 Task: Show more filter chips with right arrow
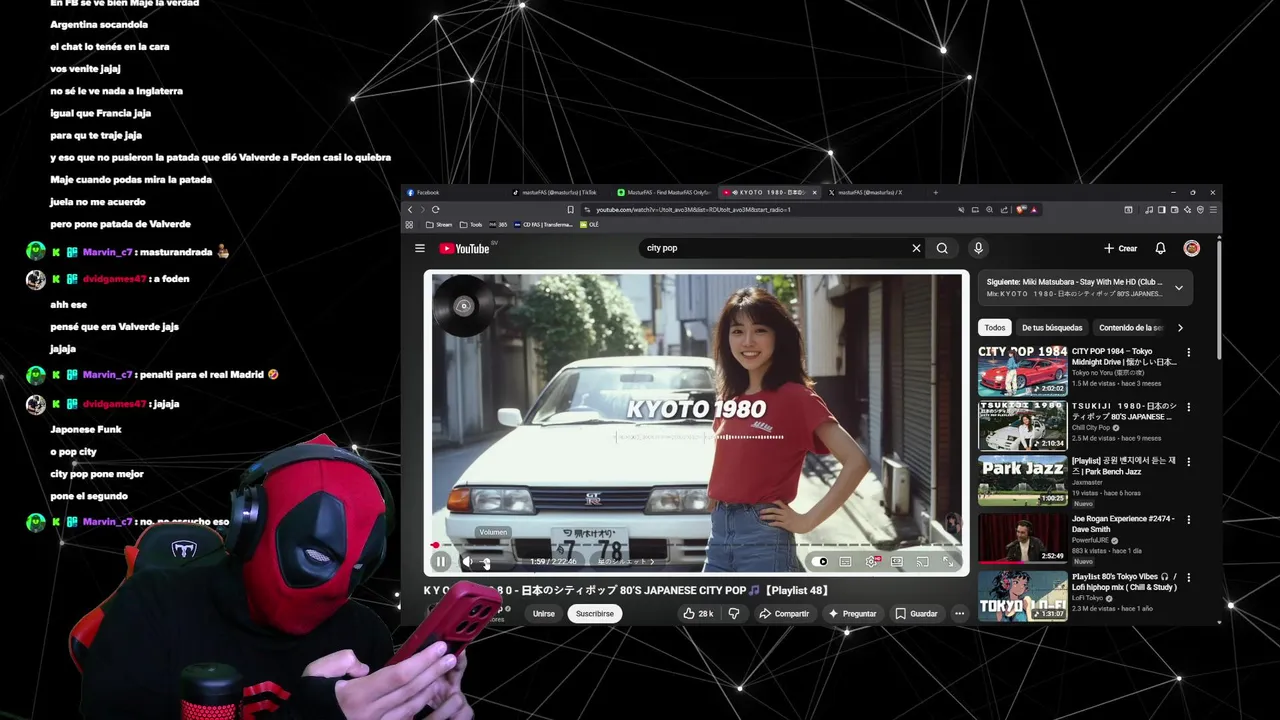click(1180, 327)
